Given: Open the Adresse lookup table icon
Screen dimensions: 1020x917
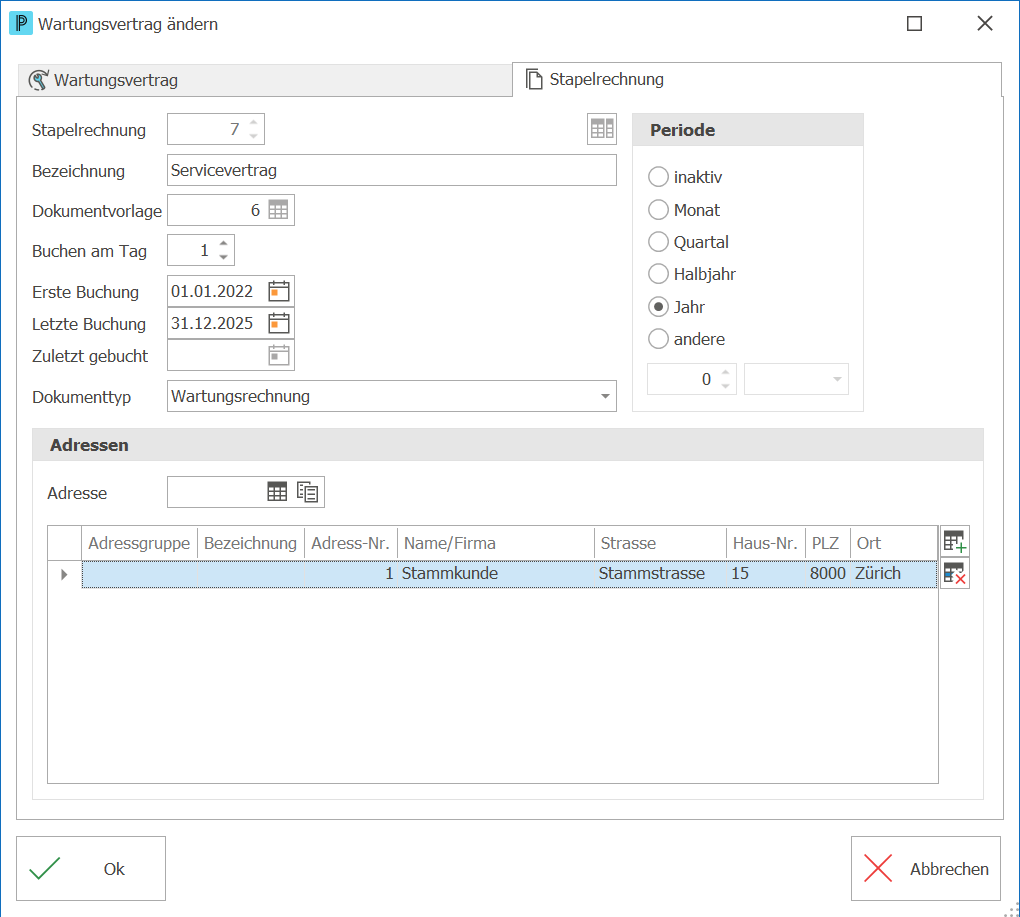Looking at the screenshot, I should (x=277, y=492).
